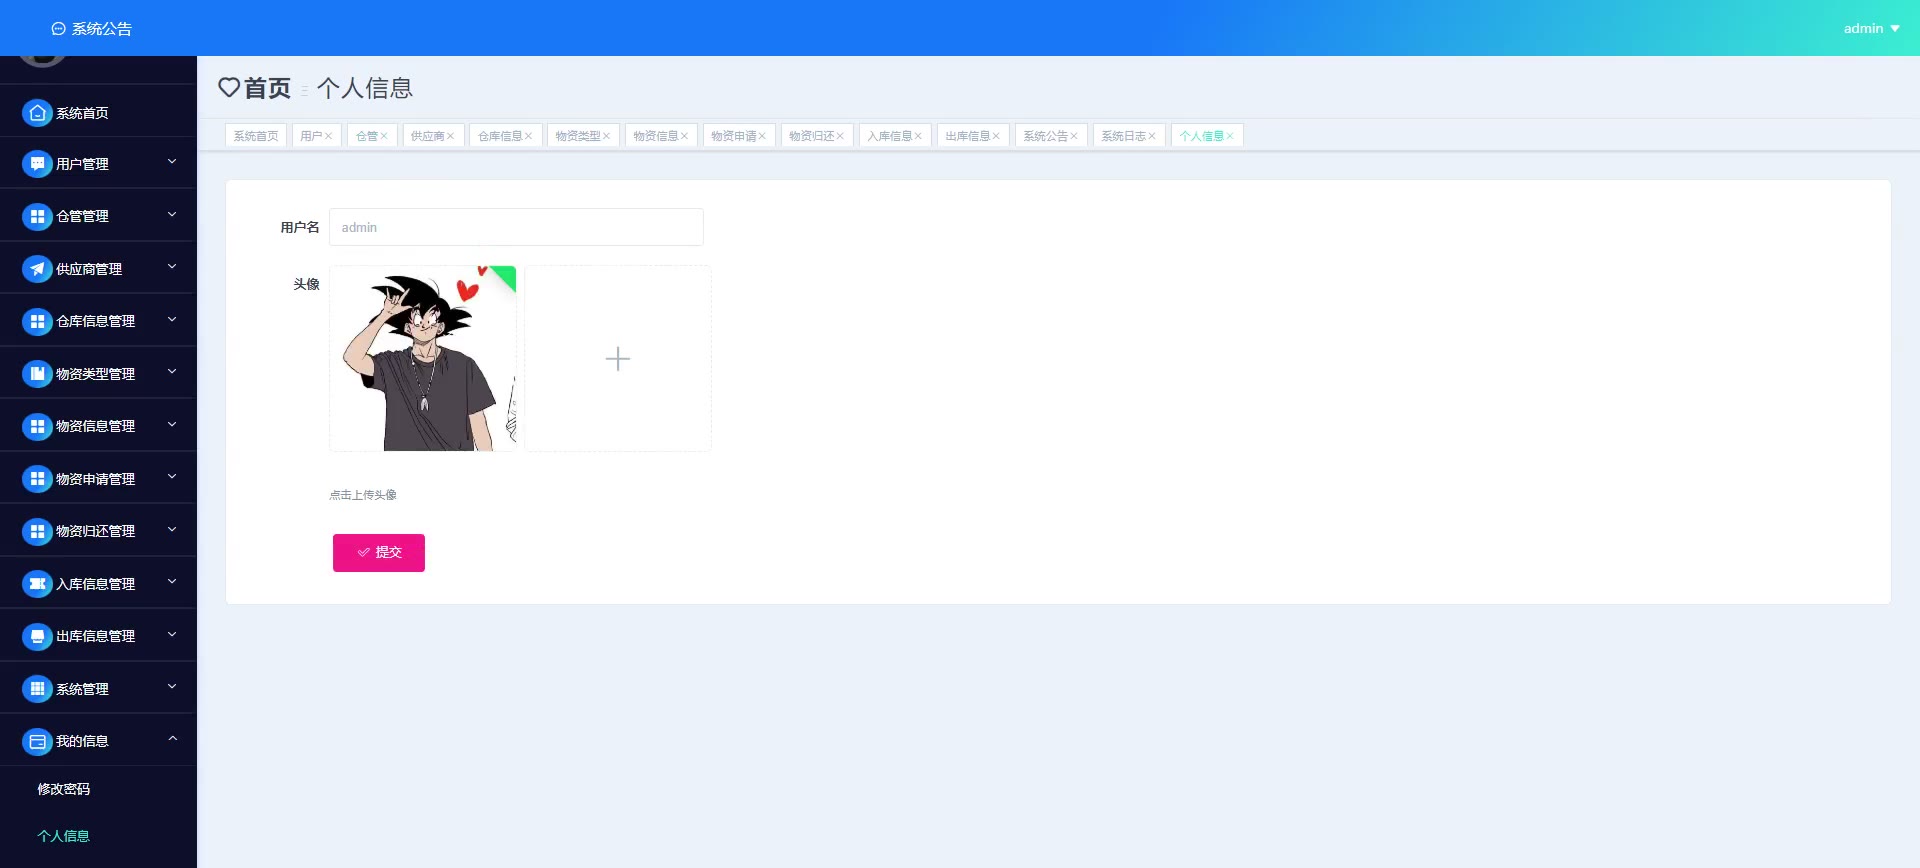Open the admin dropdown in top right

[1871, 29]
